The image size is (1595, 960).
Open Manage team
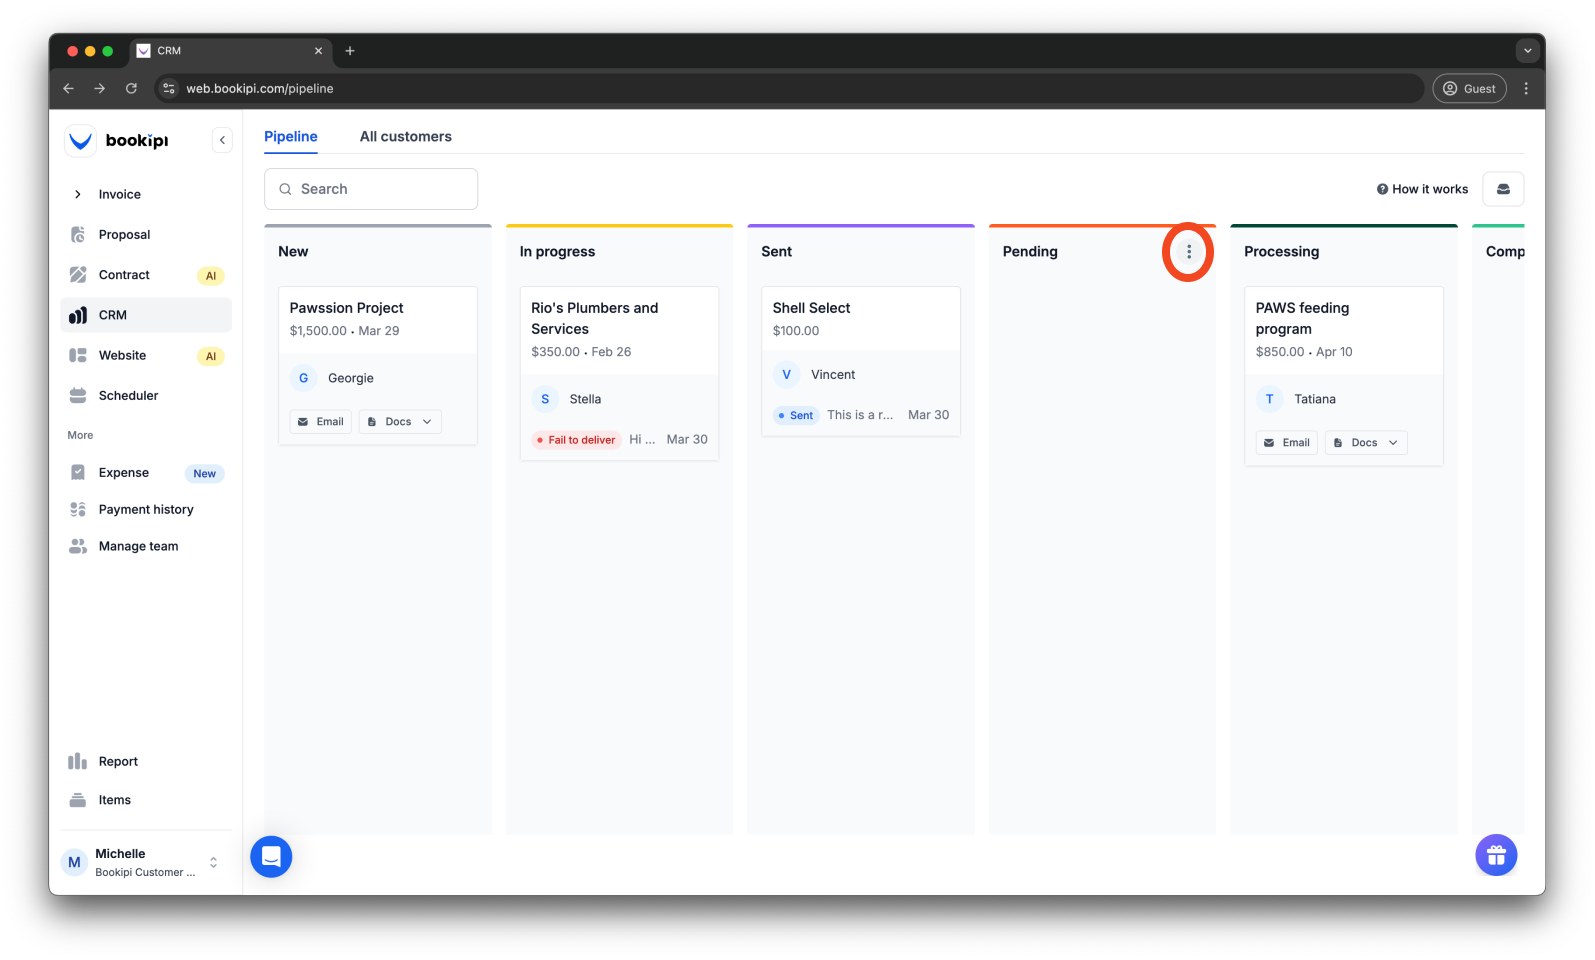pos(146,546)
